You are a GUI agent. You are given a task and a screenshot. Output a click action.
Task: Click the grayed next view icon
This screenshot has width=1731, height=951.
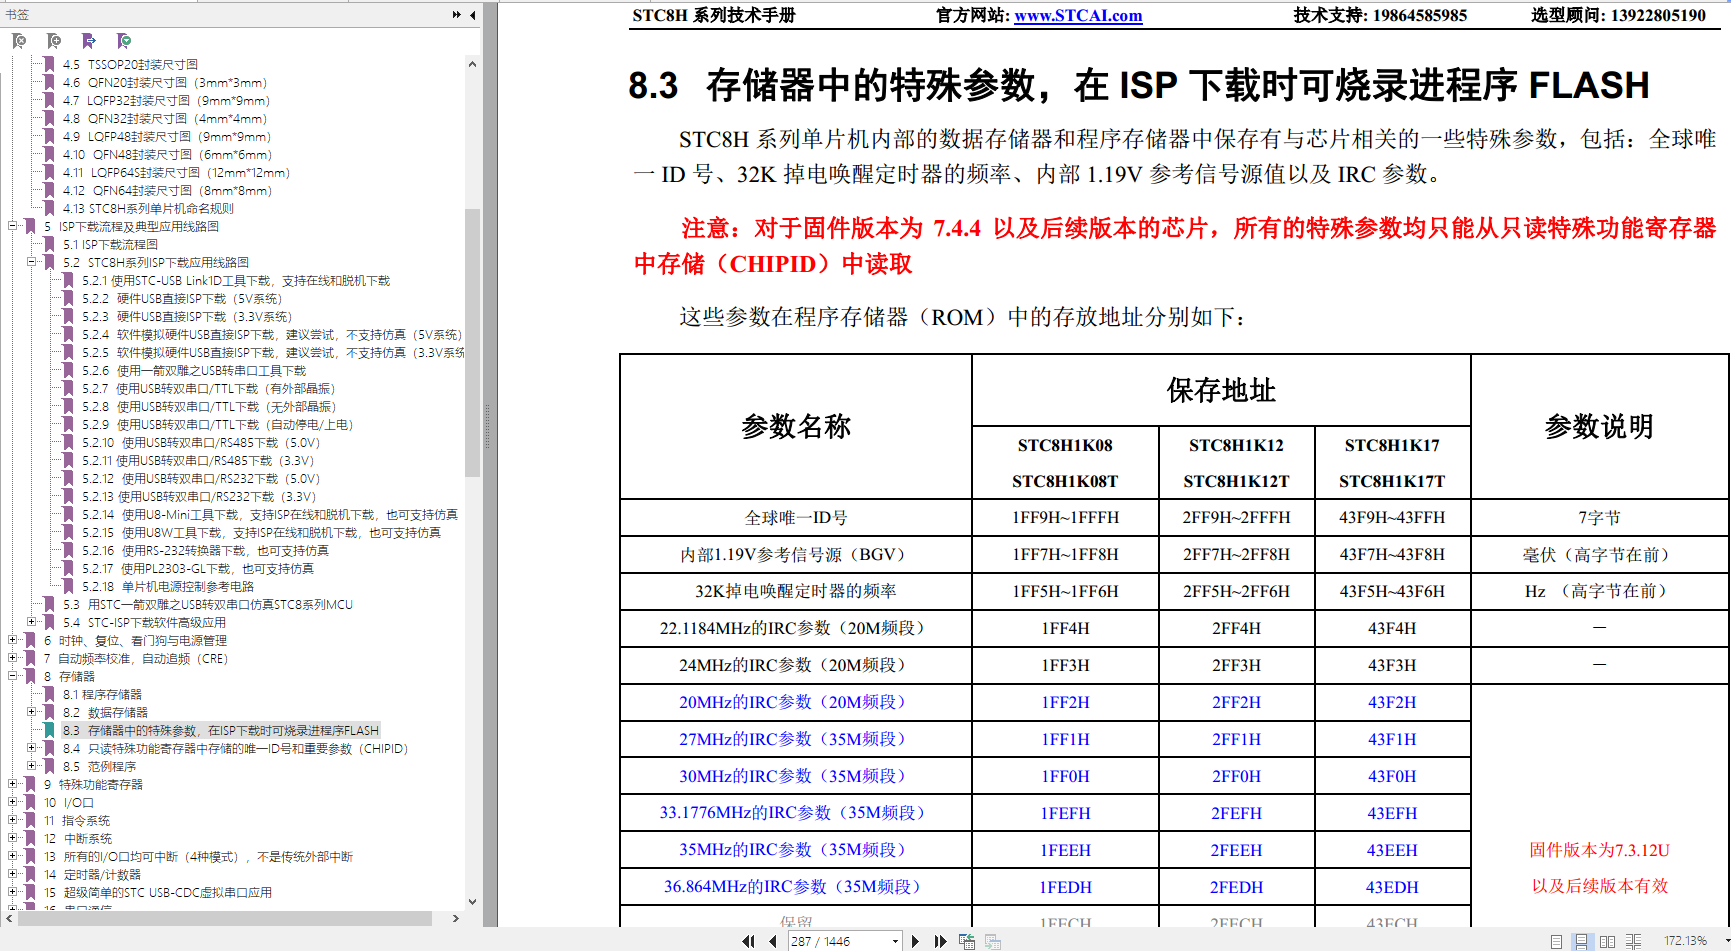tap(993, 941)
